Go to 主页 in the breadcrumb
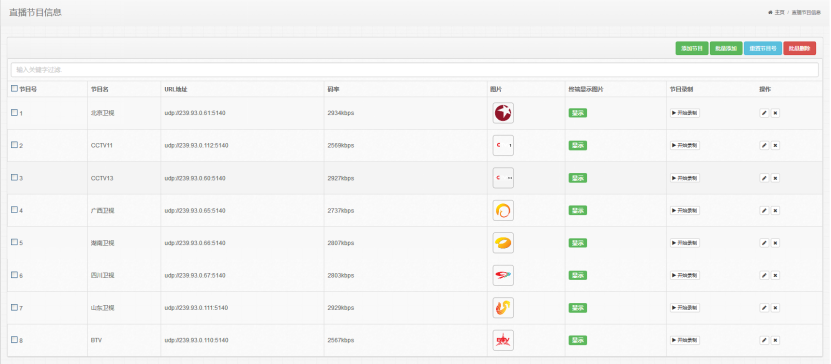 click(779, 12)
